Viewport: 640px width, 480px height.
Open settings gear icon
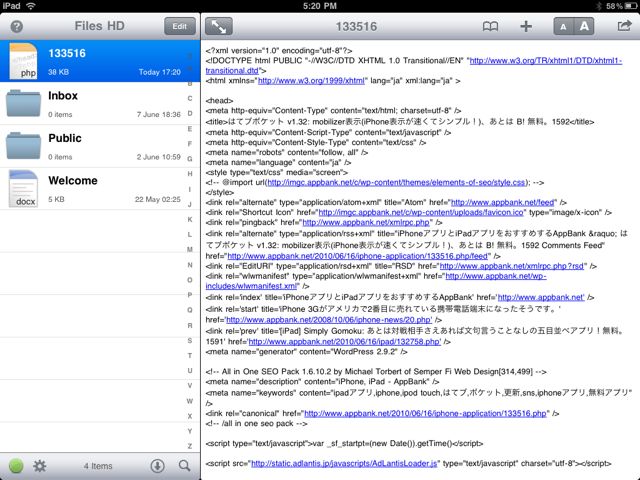(x=40, y=466)
